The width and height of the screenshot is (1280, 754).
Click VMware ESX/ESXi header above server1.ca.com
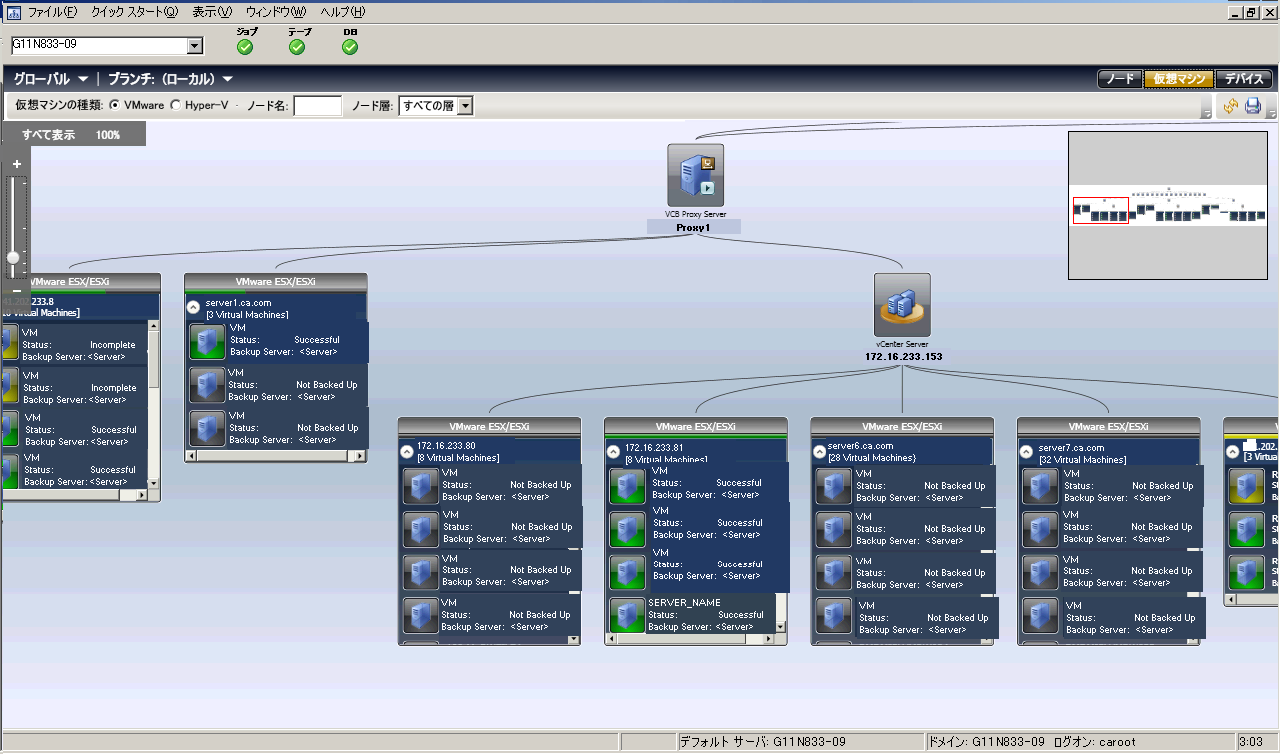275,282
